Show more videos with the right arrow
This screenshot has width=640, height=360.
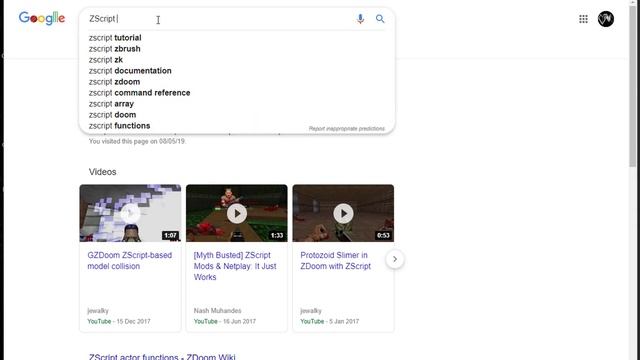[395, 259]
